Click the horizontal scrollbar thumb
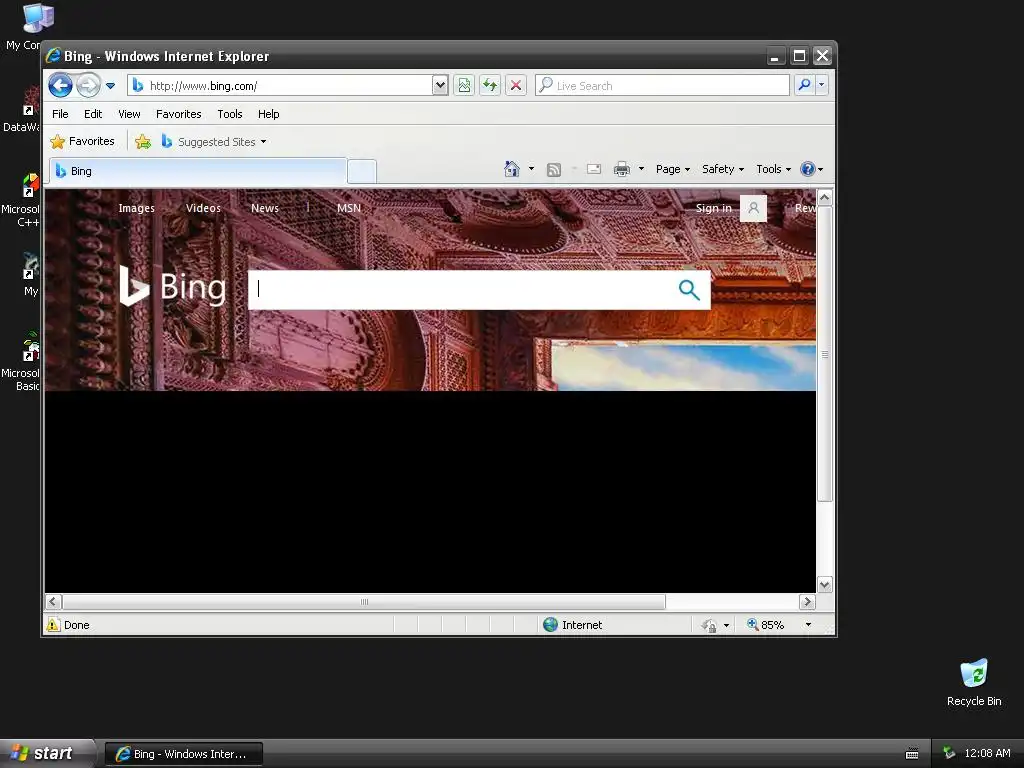 (364, 601)
